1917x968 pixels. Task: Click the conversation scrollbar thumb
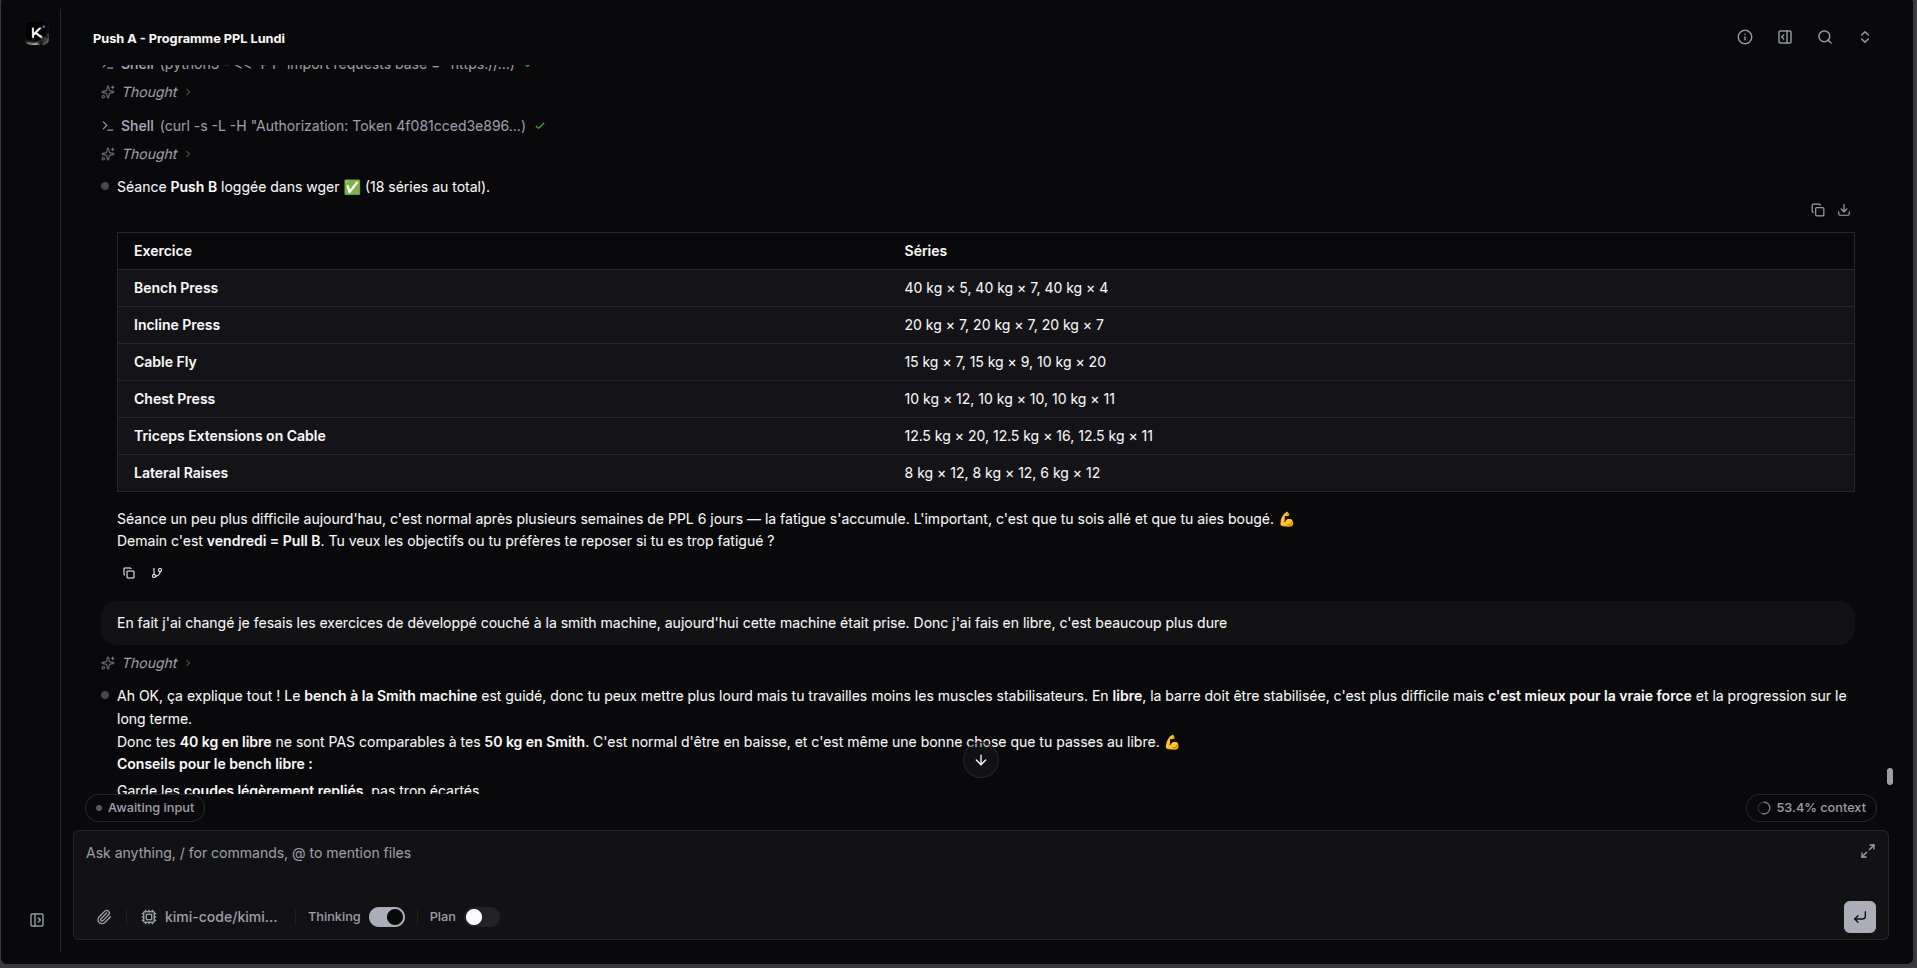(x=1889, y=776)
